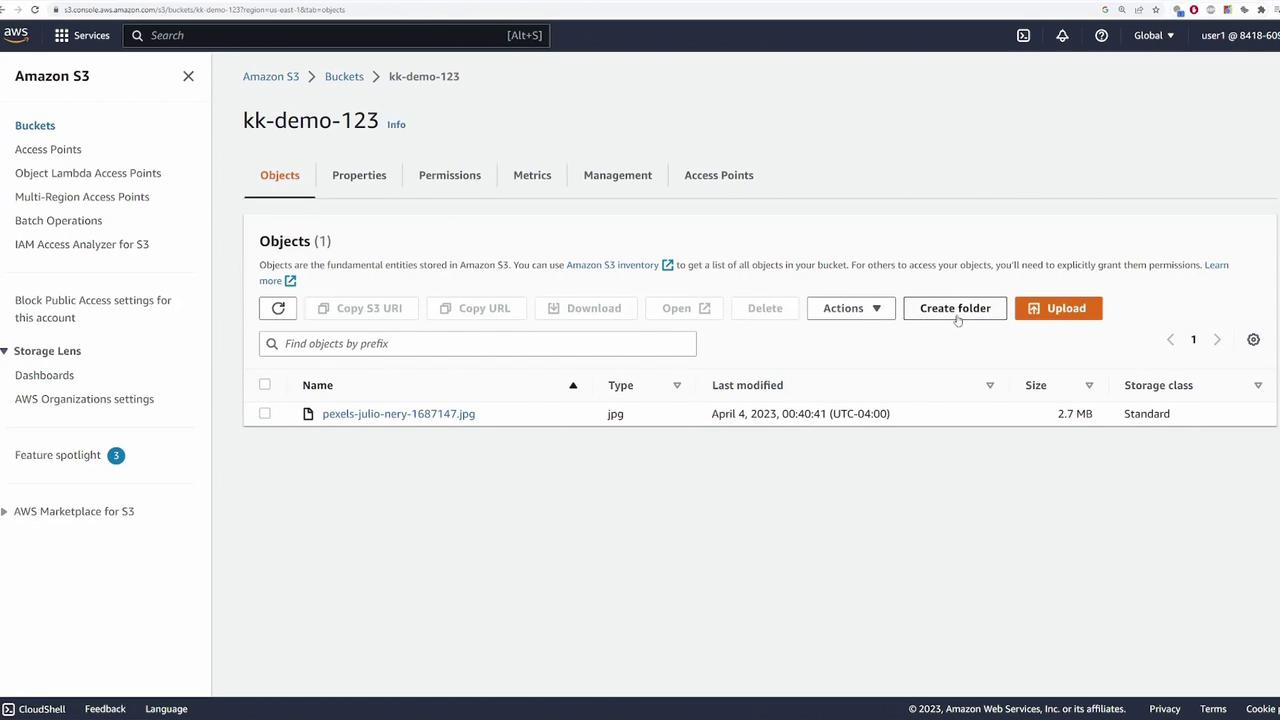Open Block Public Access settings link

click(x=93, y=309)
